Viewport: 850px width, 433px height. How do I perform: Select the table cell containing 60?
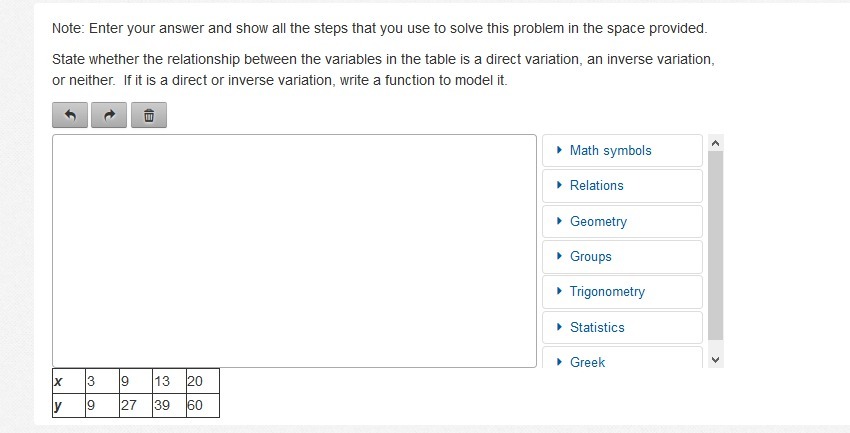[201, 406]
